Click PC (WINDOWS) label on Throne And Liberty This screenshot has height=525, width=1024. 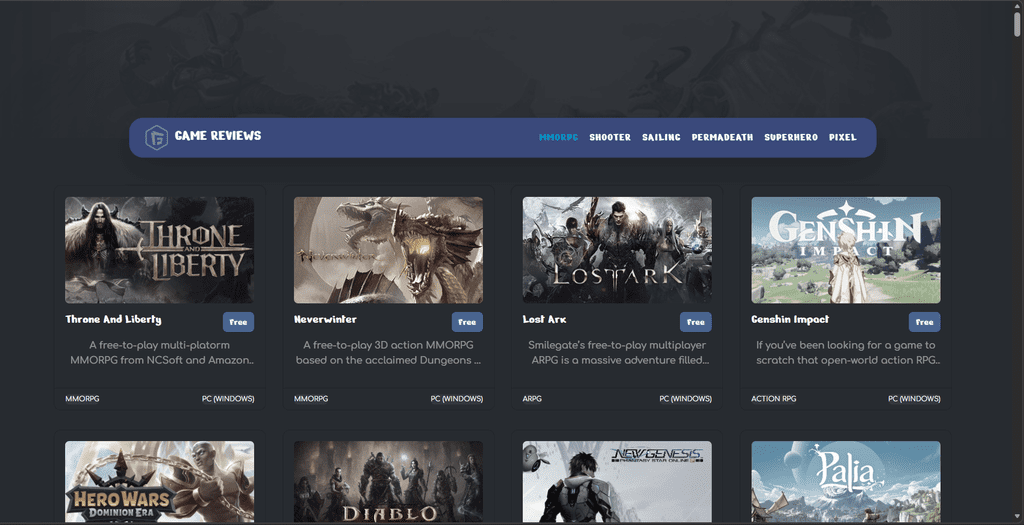pyautogui.click(x=228, y=398)
